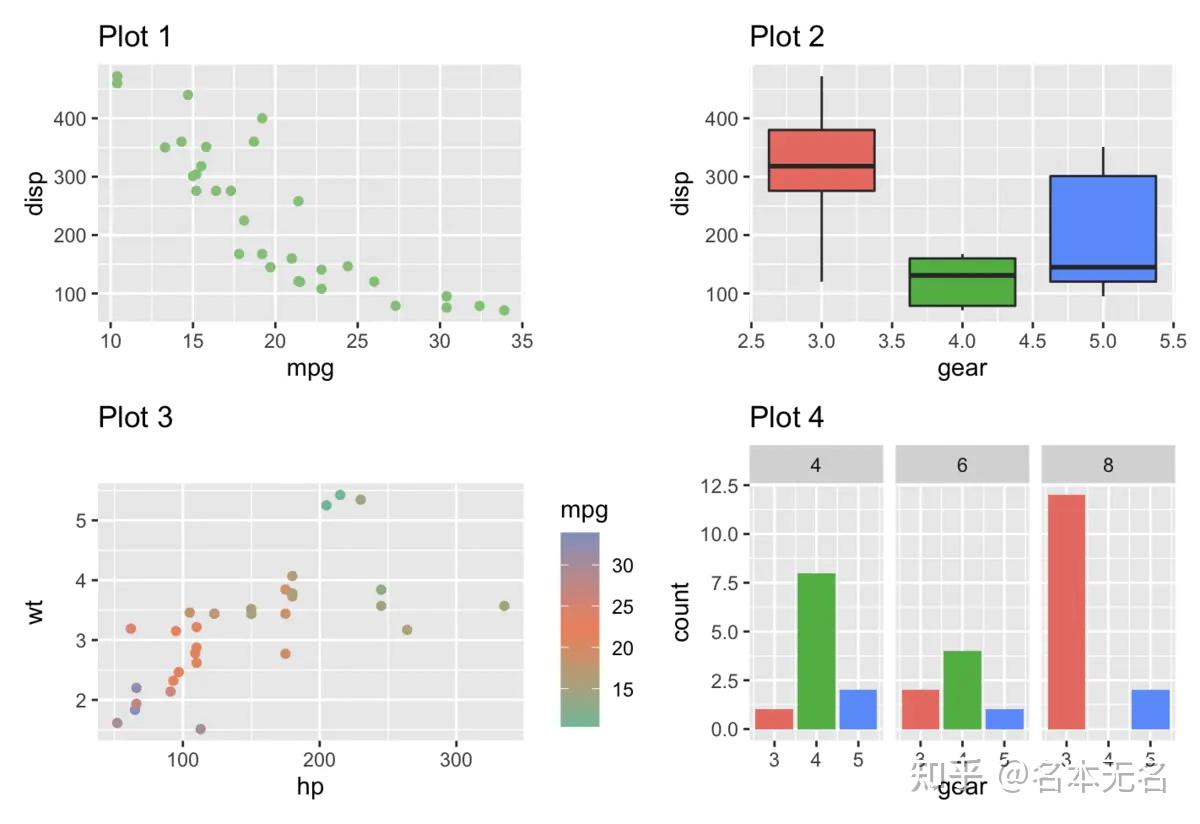Select the facet strip labeled 6
This screenshot has height=824, width=1200.
pos(962,466)
